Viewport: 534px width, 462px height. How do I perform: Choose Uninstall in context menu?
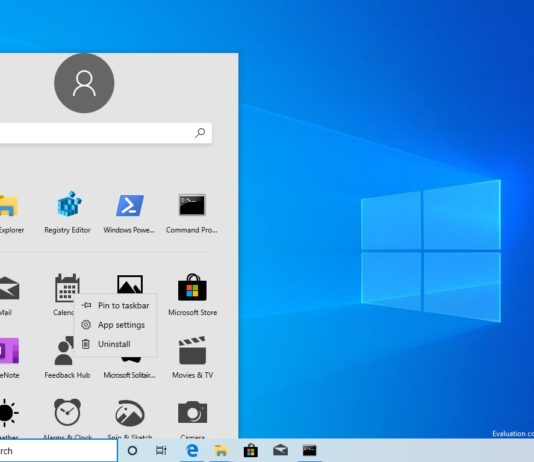[115, 344]
